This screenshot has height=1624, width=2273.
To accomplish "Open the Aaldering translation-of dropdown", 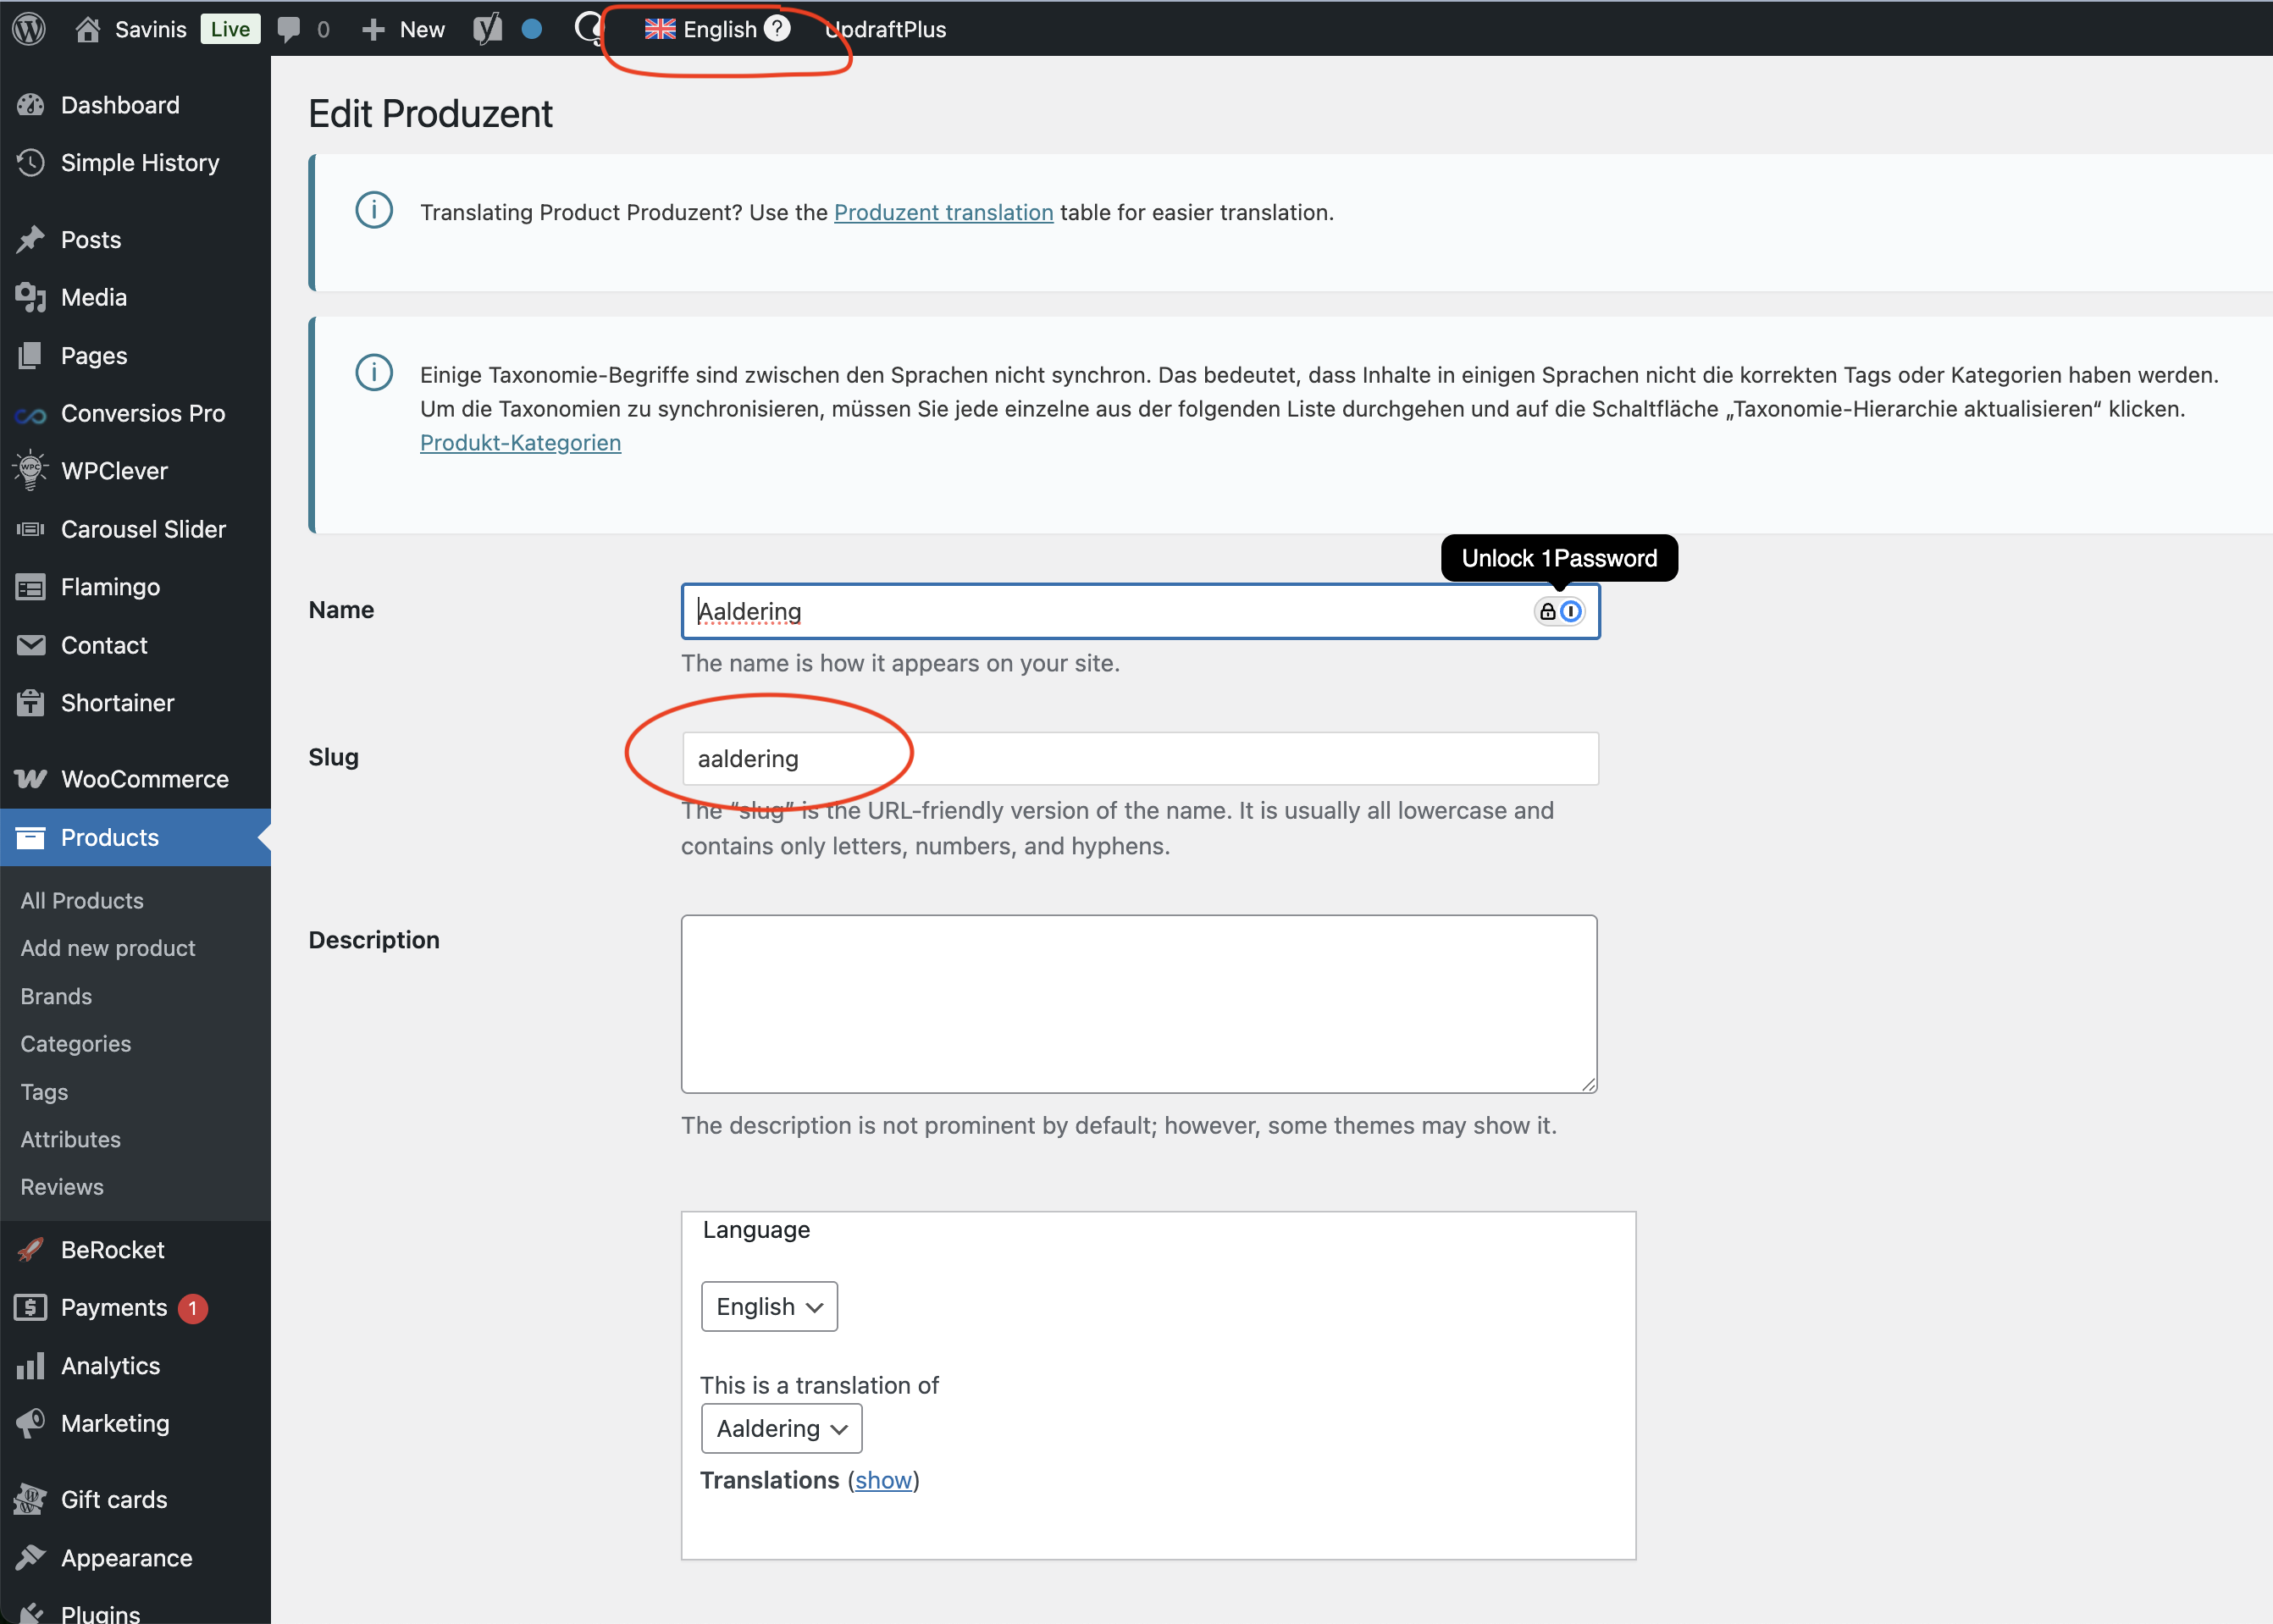I will pyautogui.click(x=781, y=1428).
